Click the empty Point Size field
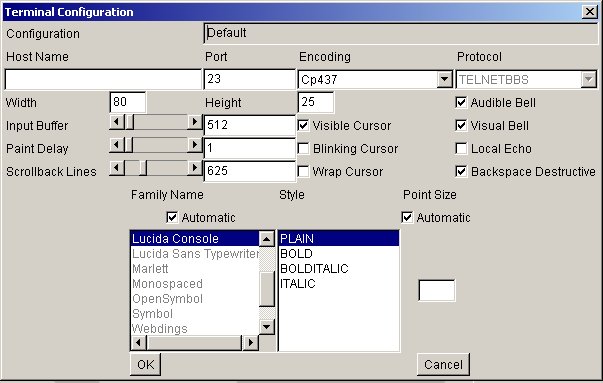This screenshot has width=603, height=383. [436, 290]
